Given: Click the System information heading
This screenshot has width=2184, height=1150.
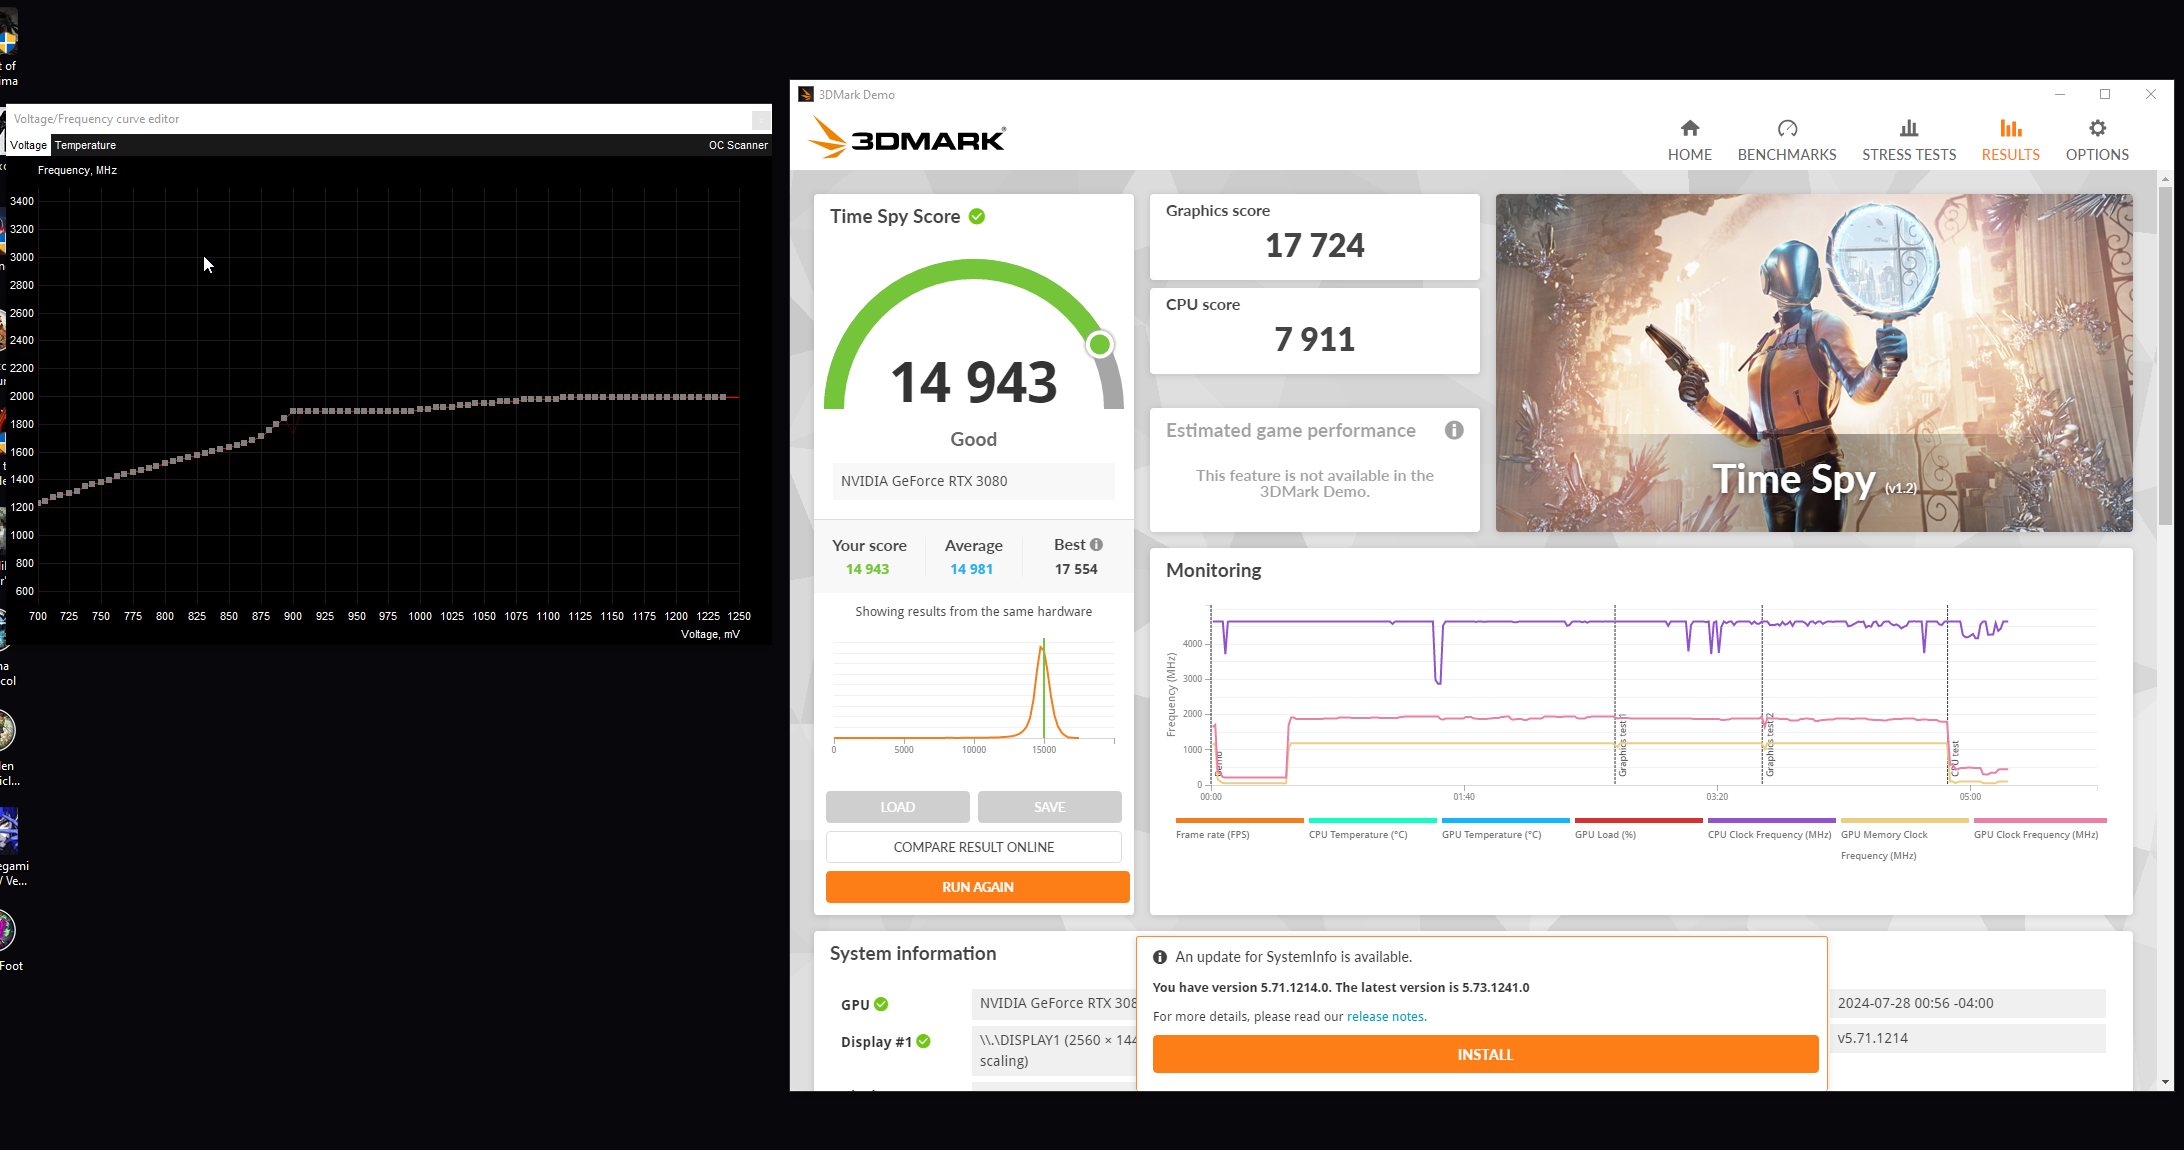Looking at the screenshot, I should pyautogui.click(x=913, y=953).
